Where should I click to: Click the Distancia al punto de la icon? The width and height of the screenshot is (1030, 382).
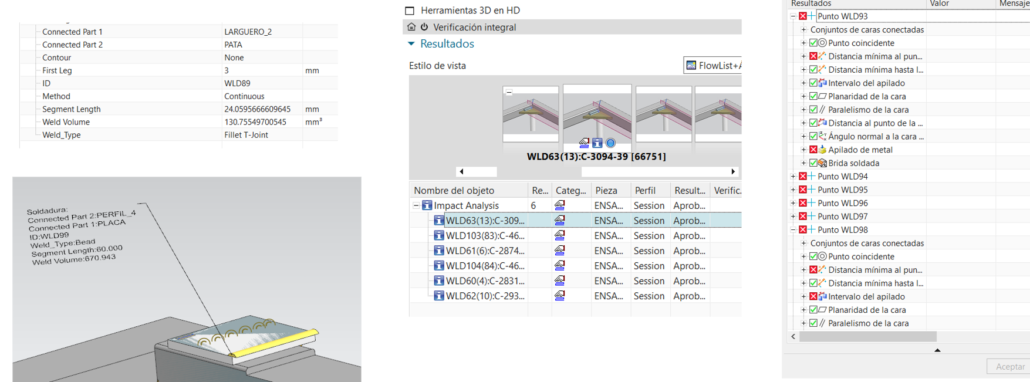click(x=822, y=123)
